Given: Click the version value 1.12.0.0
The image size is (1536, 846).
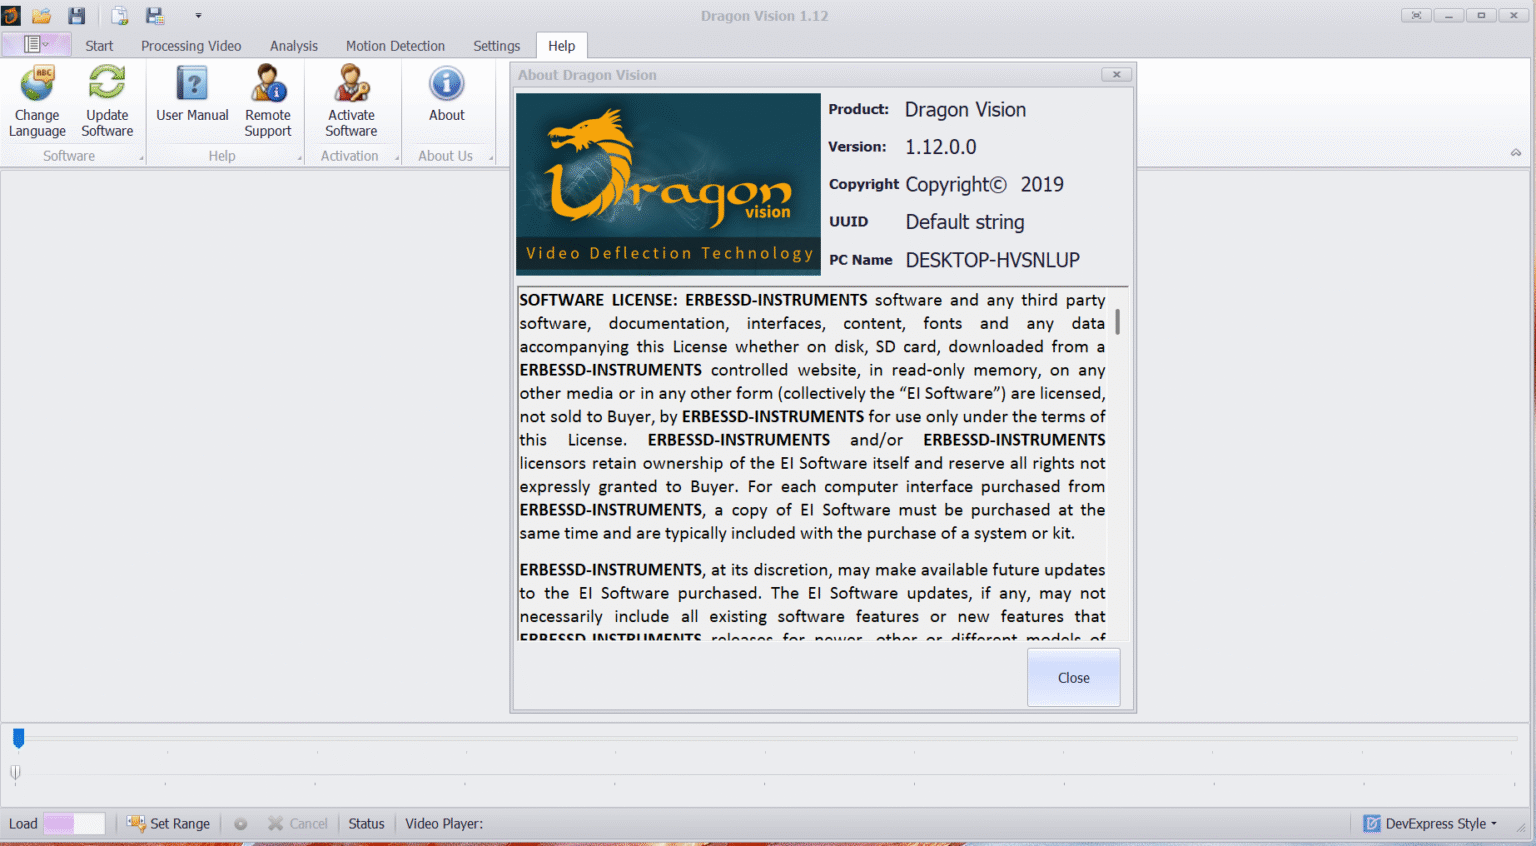Looking at the screenshot, I should (941, 147).
